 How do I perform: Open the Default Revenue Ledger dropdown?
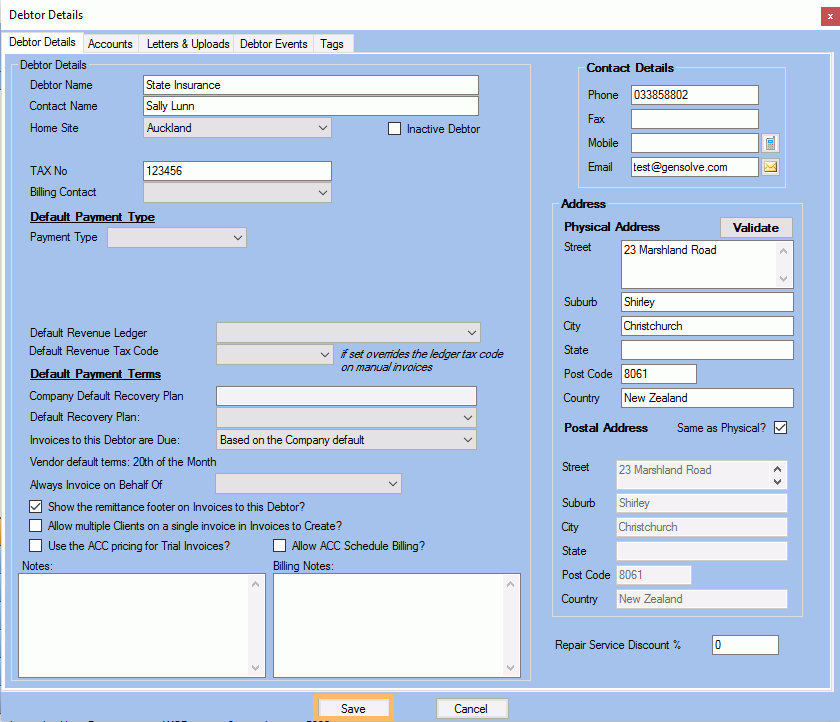(470, 333)
